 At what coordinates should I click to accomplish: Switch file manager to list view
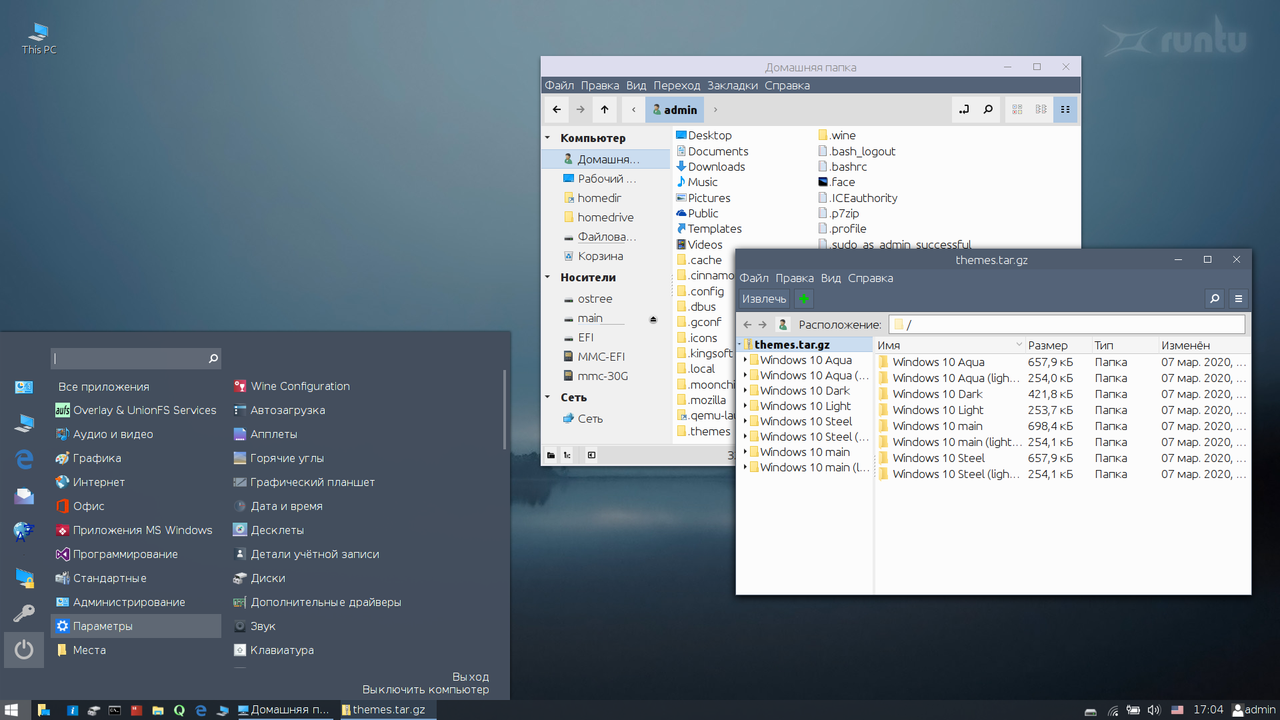coord(1042,109)
